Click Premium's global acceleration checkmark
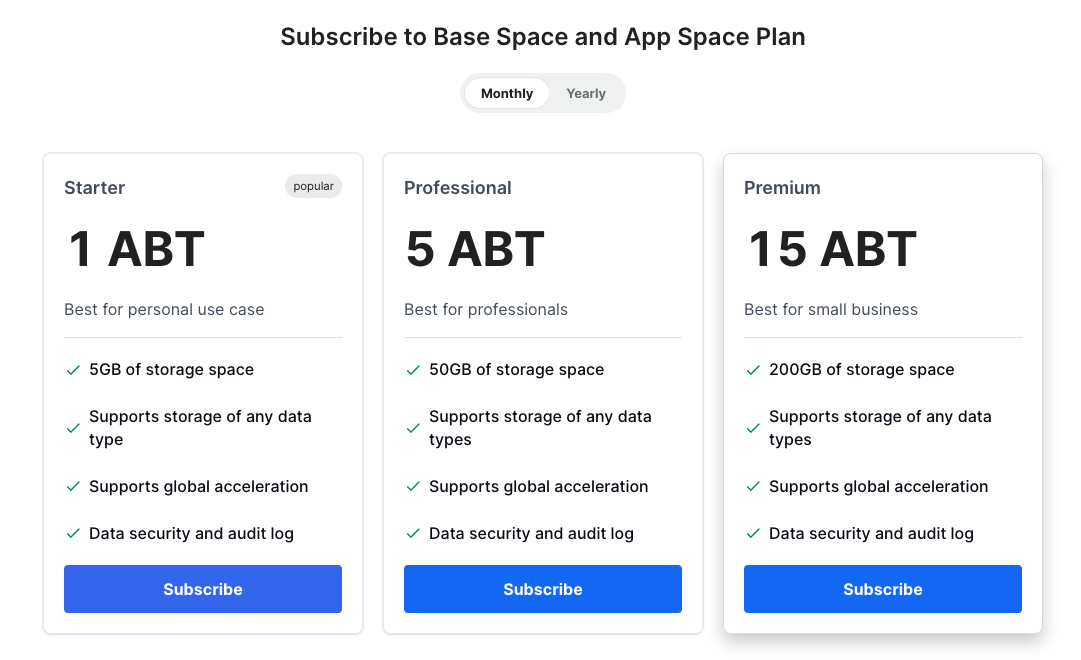 753,487
